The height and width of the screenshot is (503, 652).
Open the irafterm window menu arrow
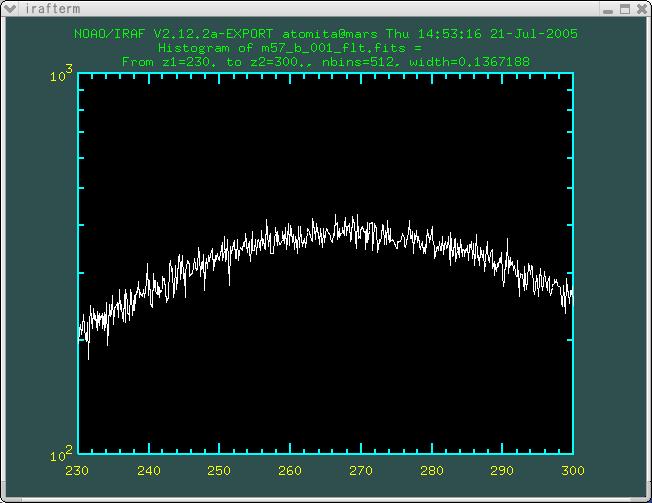pyautogui.click(x=10, y=8)
